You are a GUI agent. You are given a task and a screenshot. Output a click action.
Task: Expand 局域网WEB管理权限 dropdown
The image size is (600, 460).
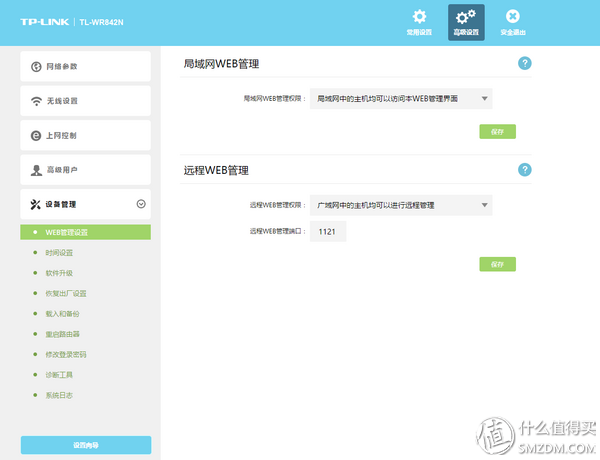click(401, 98)
